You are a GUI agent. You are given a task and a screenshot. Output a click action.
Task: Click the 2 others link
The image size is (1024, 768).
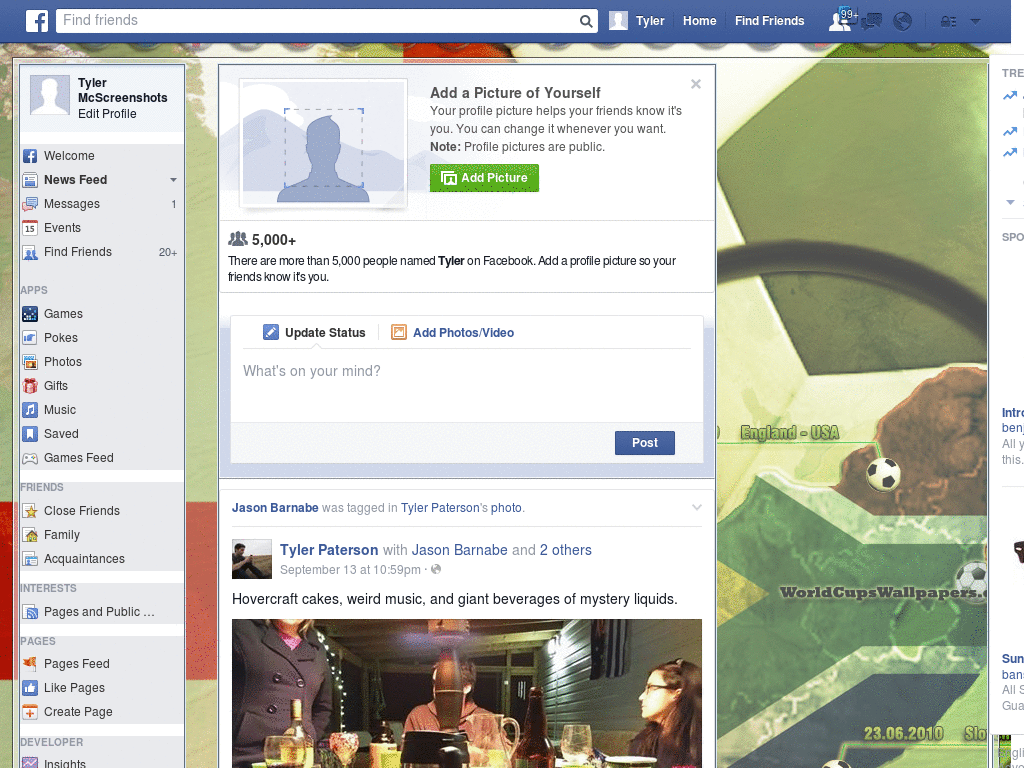566,550
